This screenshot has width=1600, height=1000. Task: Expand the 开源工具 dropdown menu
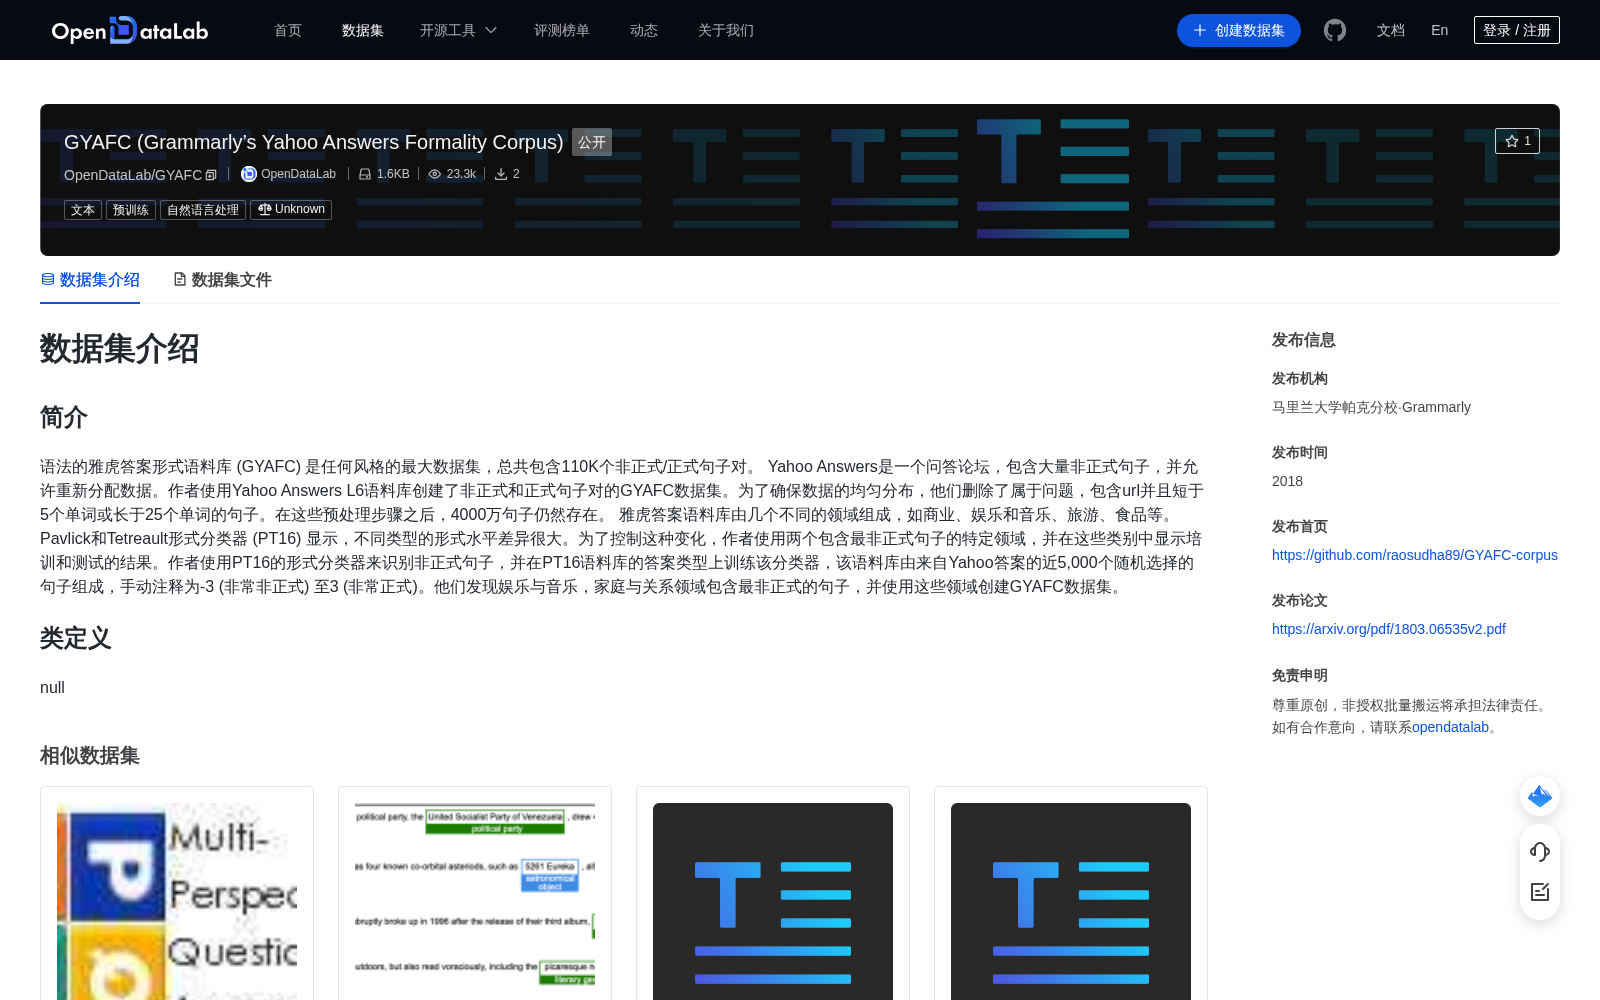[458, 30]
